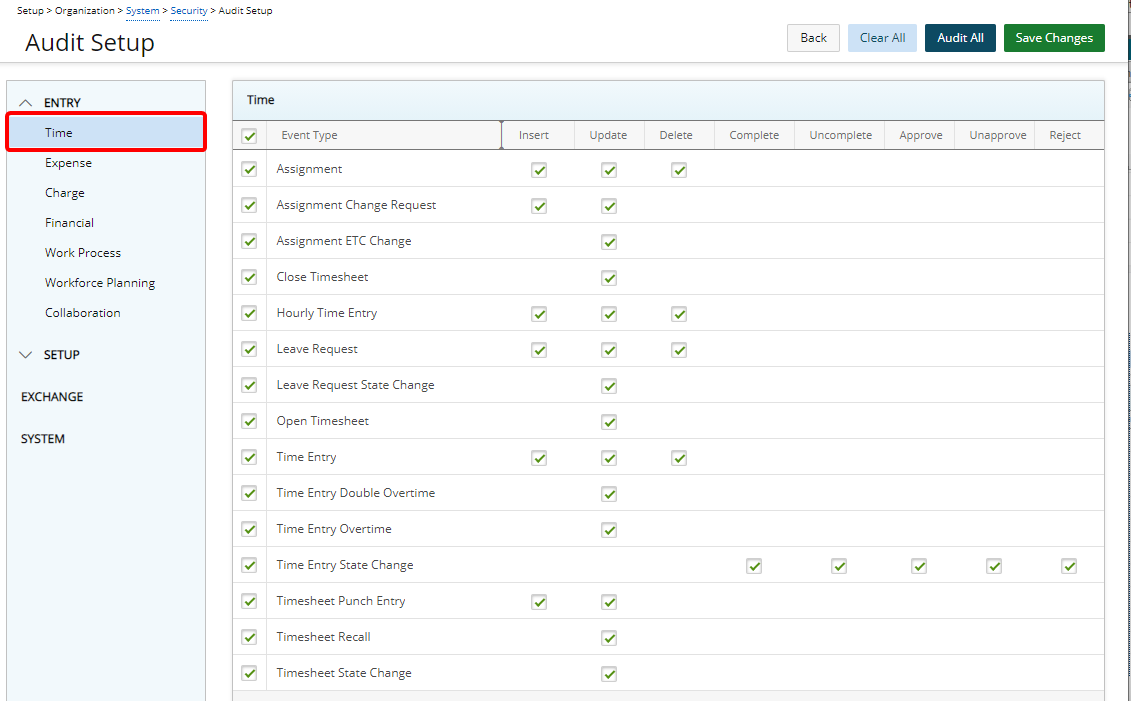This screenshot has height=701, width=1131.
Task: Open the SYSTEM section
Action: (x=43, y=439)
